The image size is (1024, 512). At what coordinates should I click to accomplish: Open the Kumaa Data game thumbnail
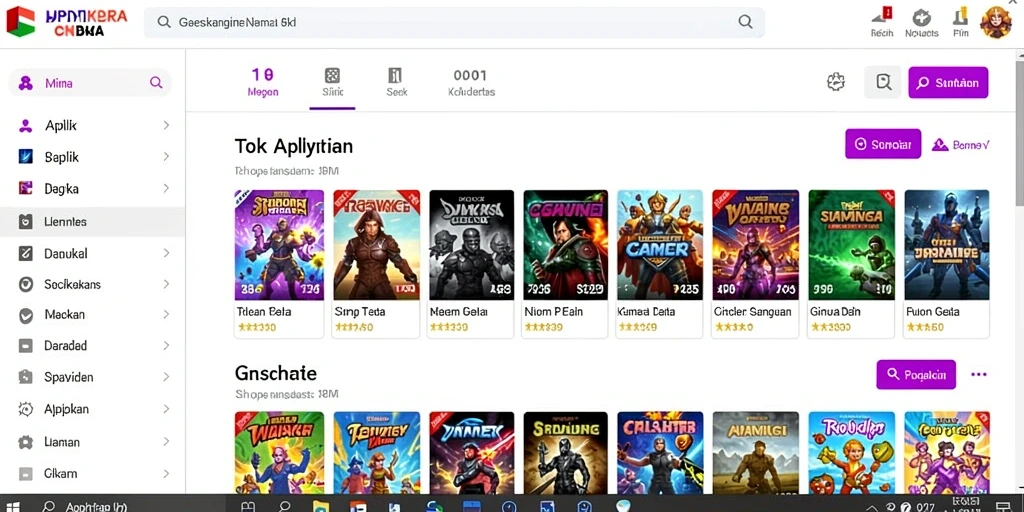pyautogui.click(x=660, y=245)
